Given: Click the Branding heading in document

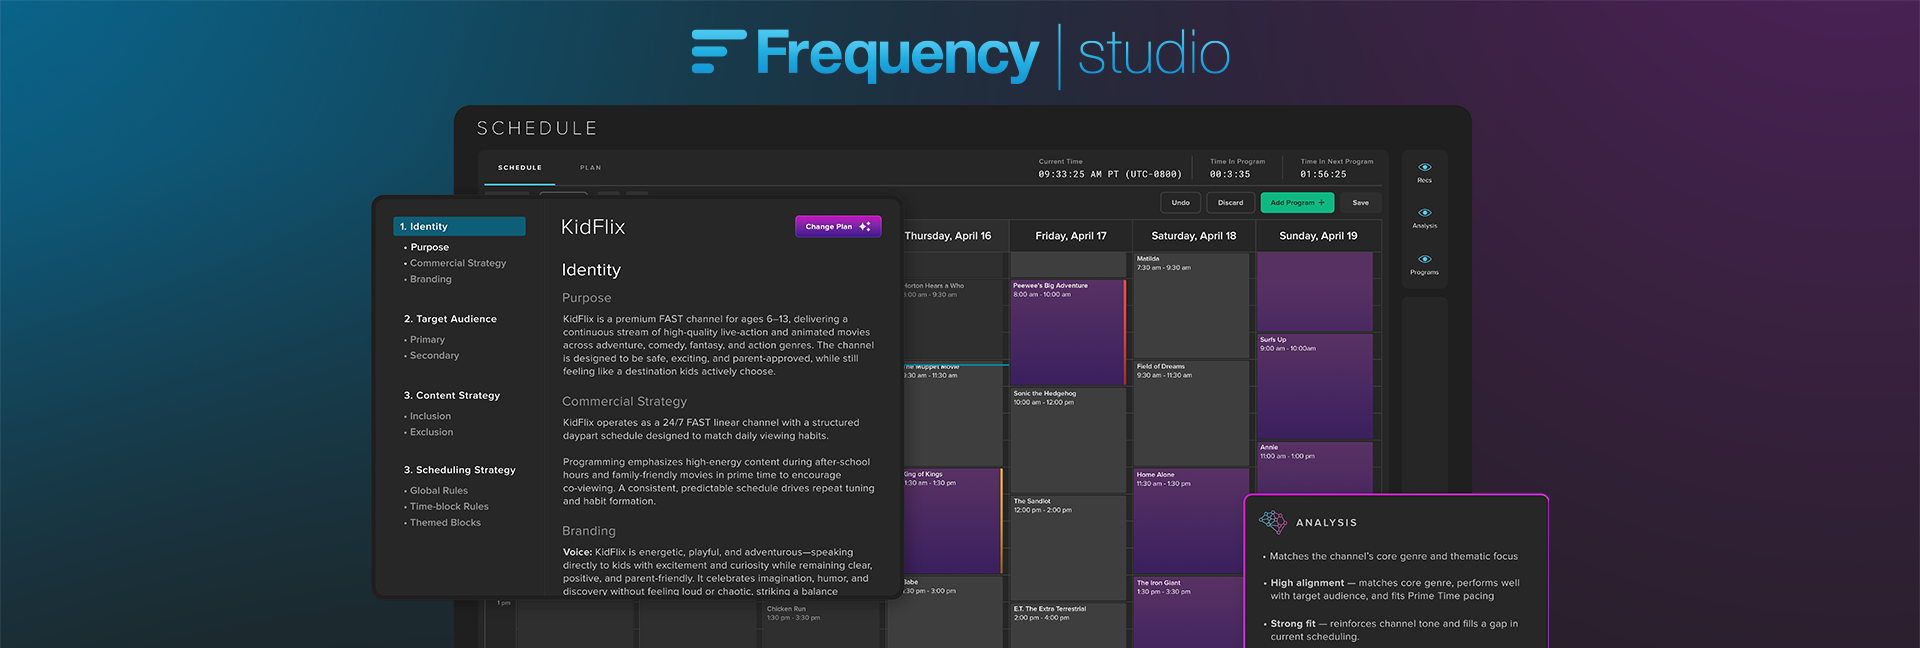Looking at the screenshot, I should coord(589,531).
